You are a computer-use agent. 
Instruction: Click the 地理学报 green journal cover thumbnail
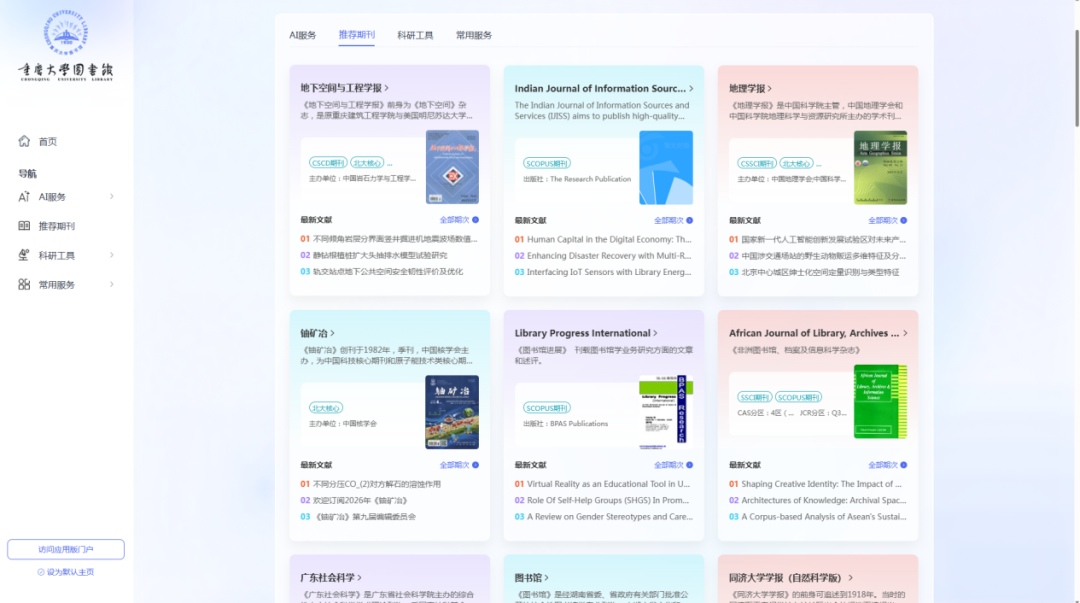point(880,167)
